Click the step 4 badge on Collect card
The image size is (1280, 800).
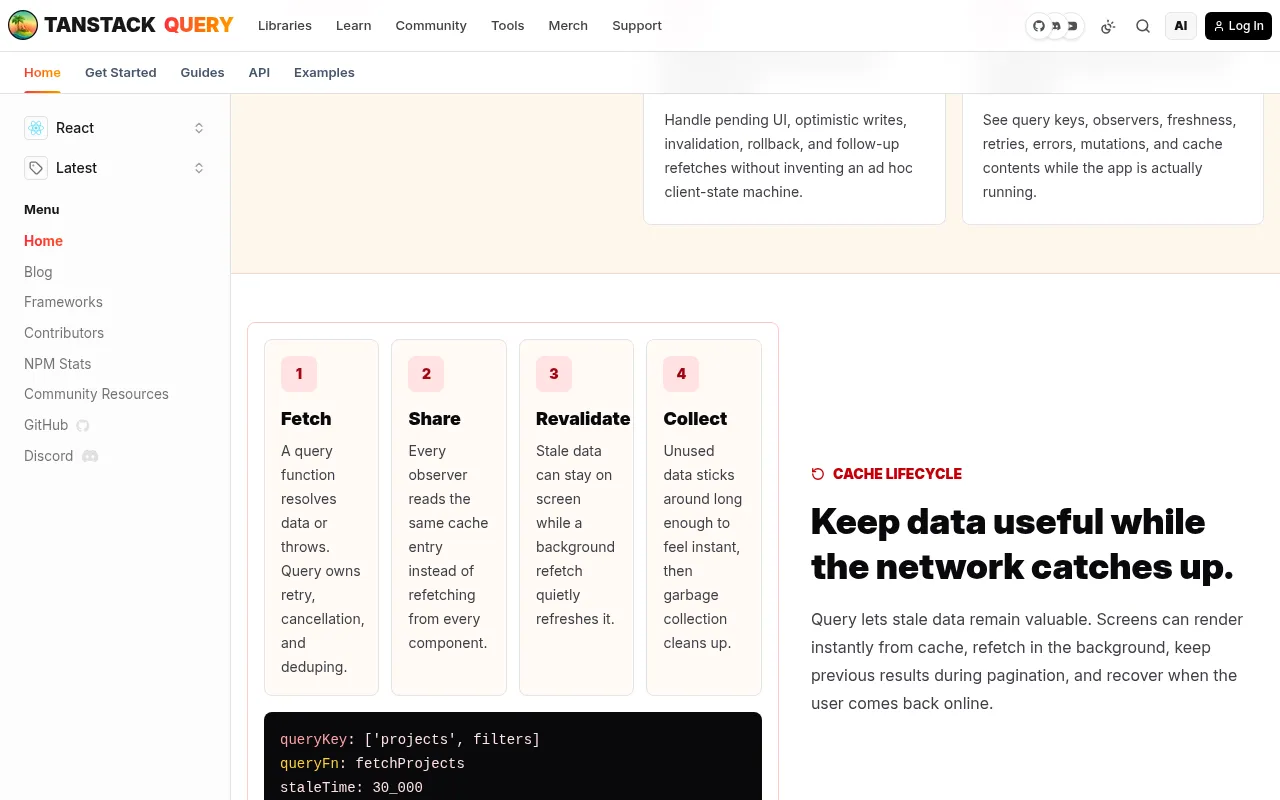click(681, 374)
